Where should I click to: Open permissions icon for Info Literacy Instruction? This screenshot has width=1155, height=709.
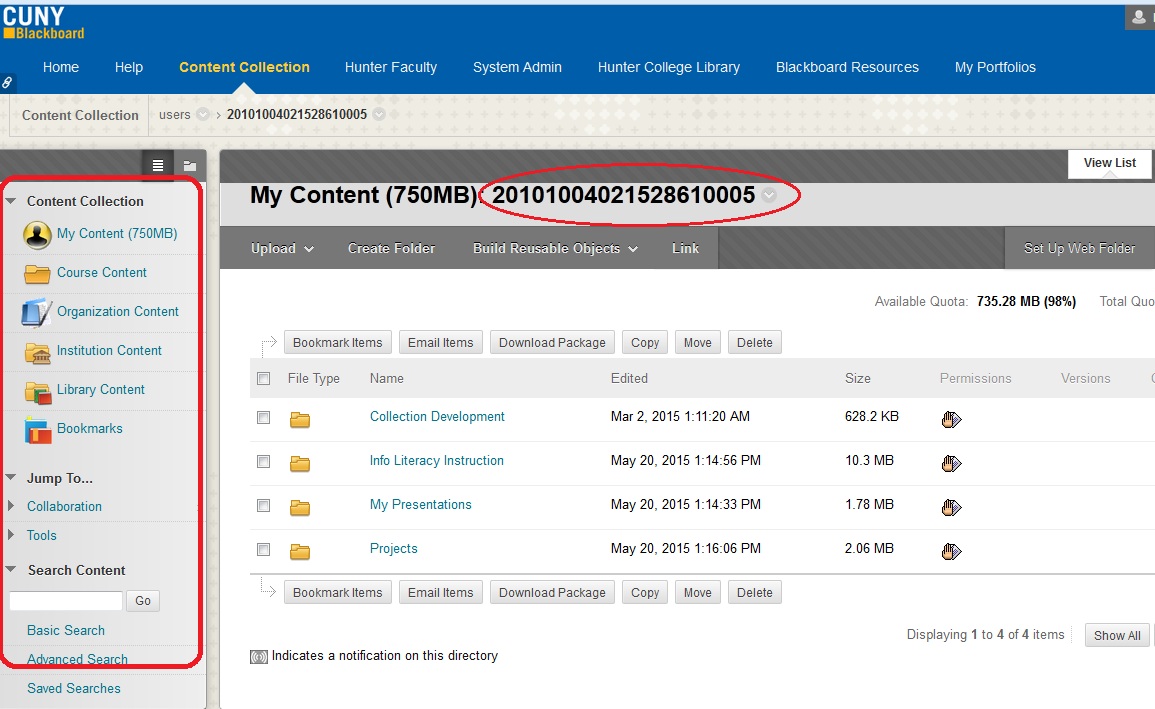[952, 463]
